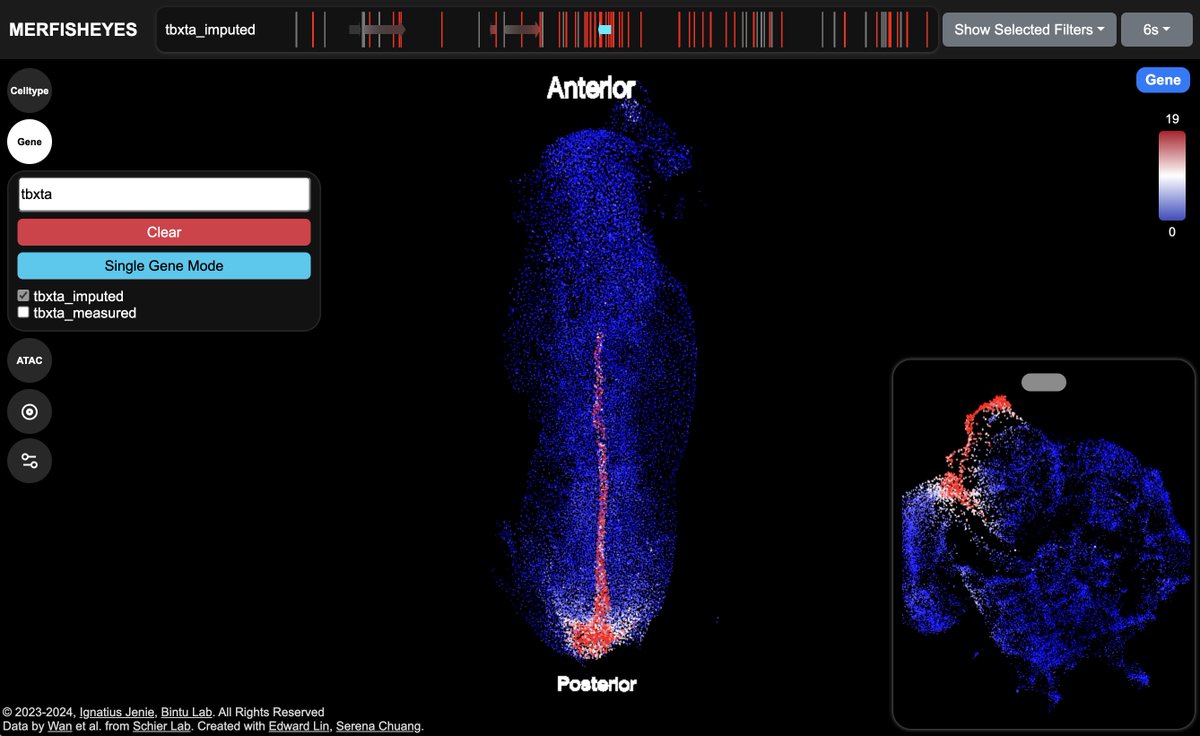The image size is (1200, 736).
Task: Open the Celltype panel button
Action: (29, 91)
